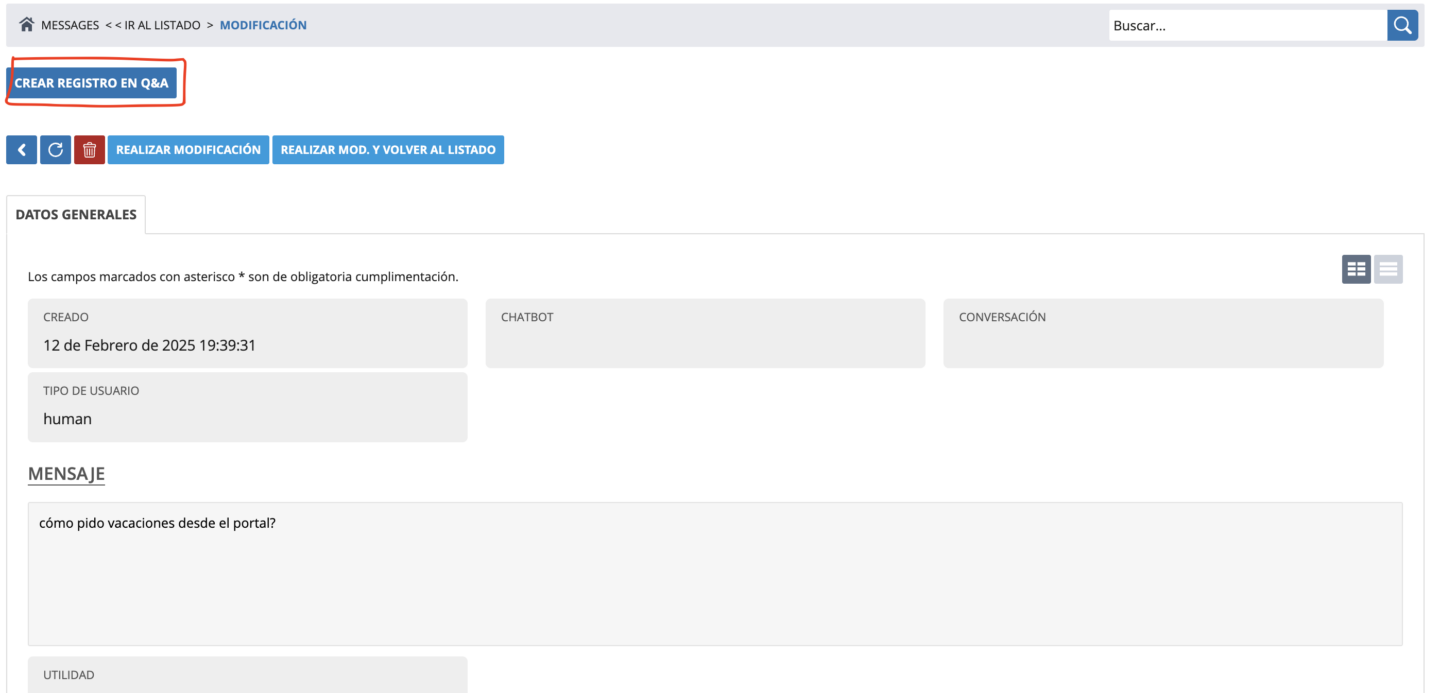
Task: Reload the record with refresh icon
Action: [55, 150]
